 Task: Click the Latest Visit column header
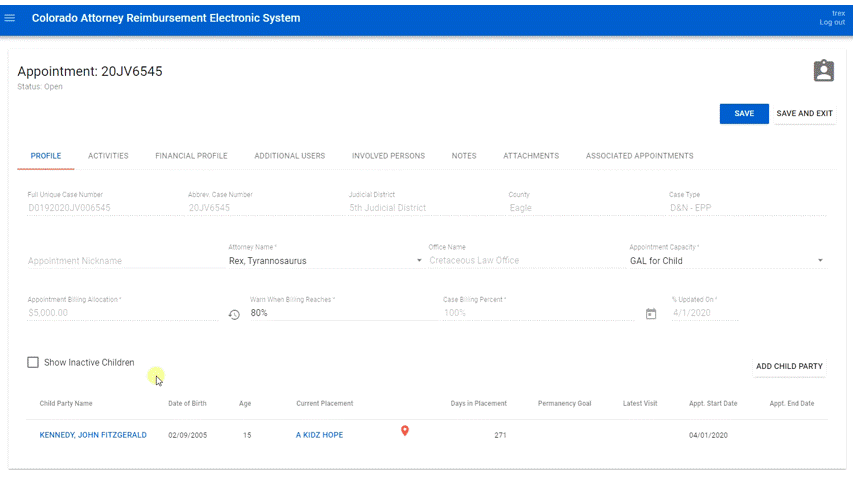640,403
